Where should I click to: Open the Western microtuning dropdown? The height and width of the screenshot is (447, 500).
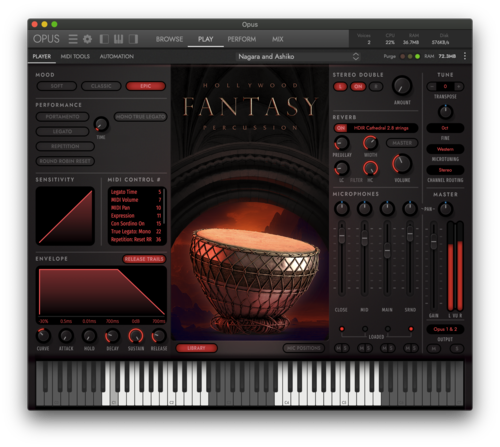click(x=445, y=149)
